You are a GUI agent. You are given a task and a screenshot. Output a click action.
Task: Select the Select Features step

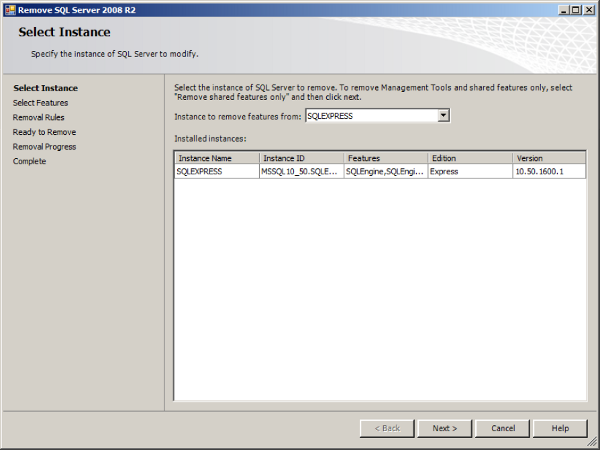point(40,103)
